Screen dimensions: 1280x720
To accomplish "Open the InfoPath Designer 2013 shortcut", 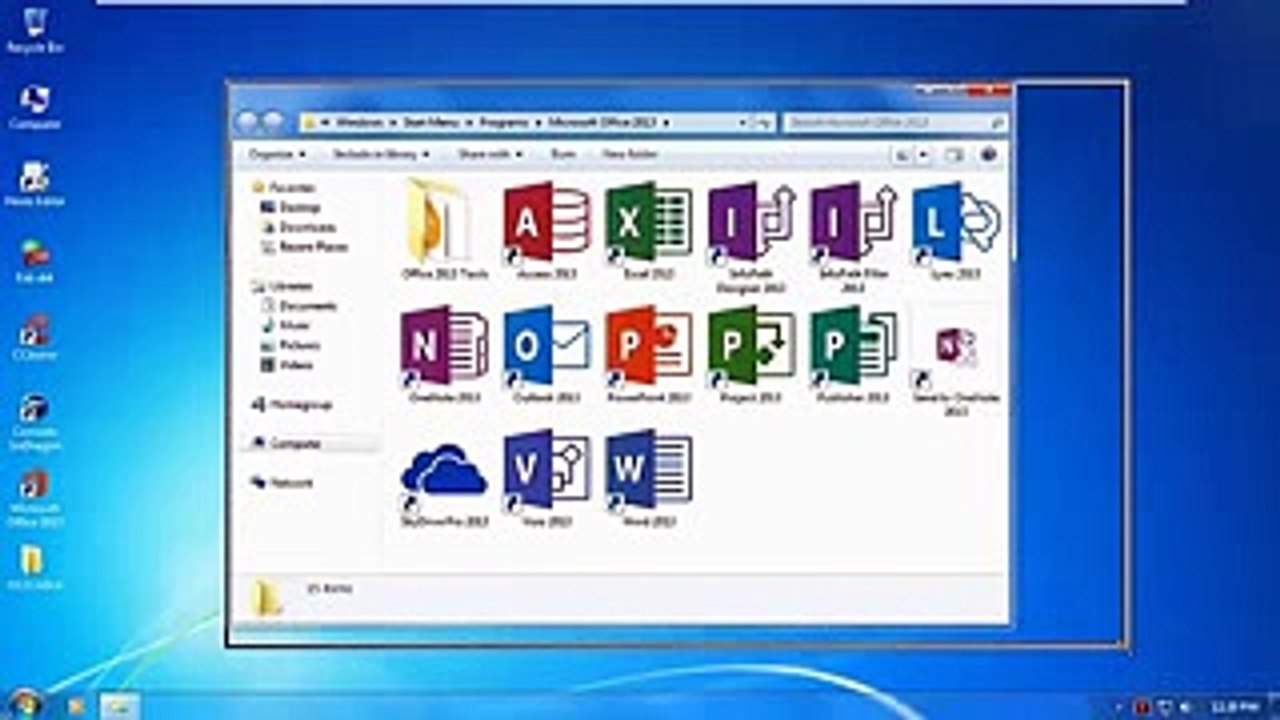I will point(751,237).
